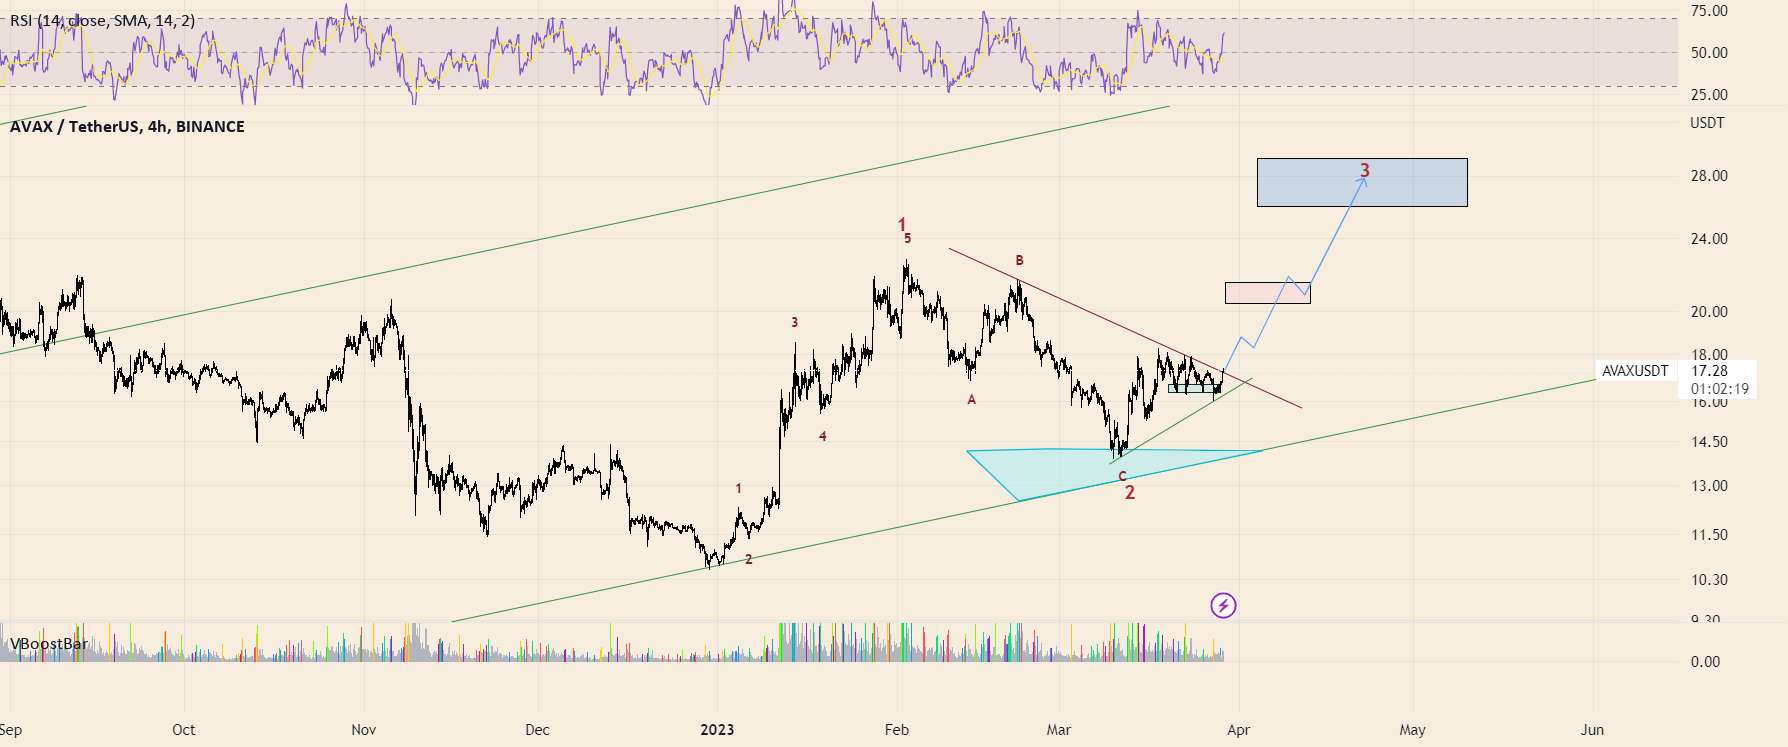The height and width of the screenshot is (747, 1788).
Task: Click the 10.30 price axis label
Action: (1709, 580)
